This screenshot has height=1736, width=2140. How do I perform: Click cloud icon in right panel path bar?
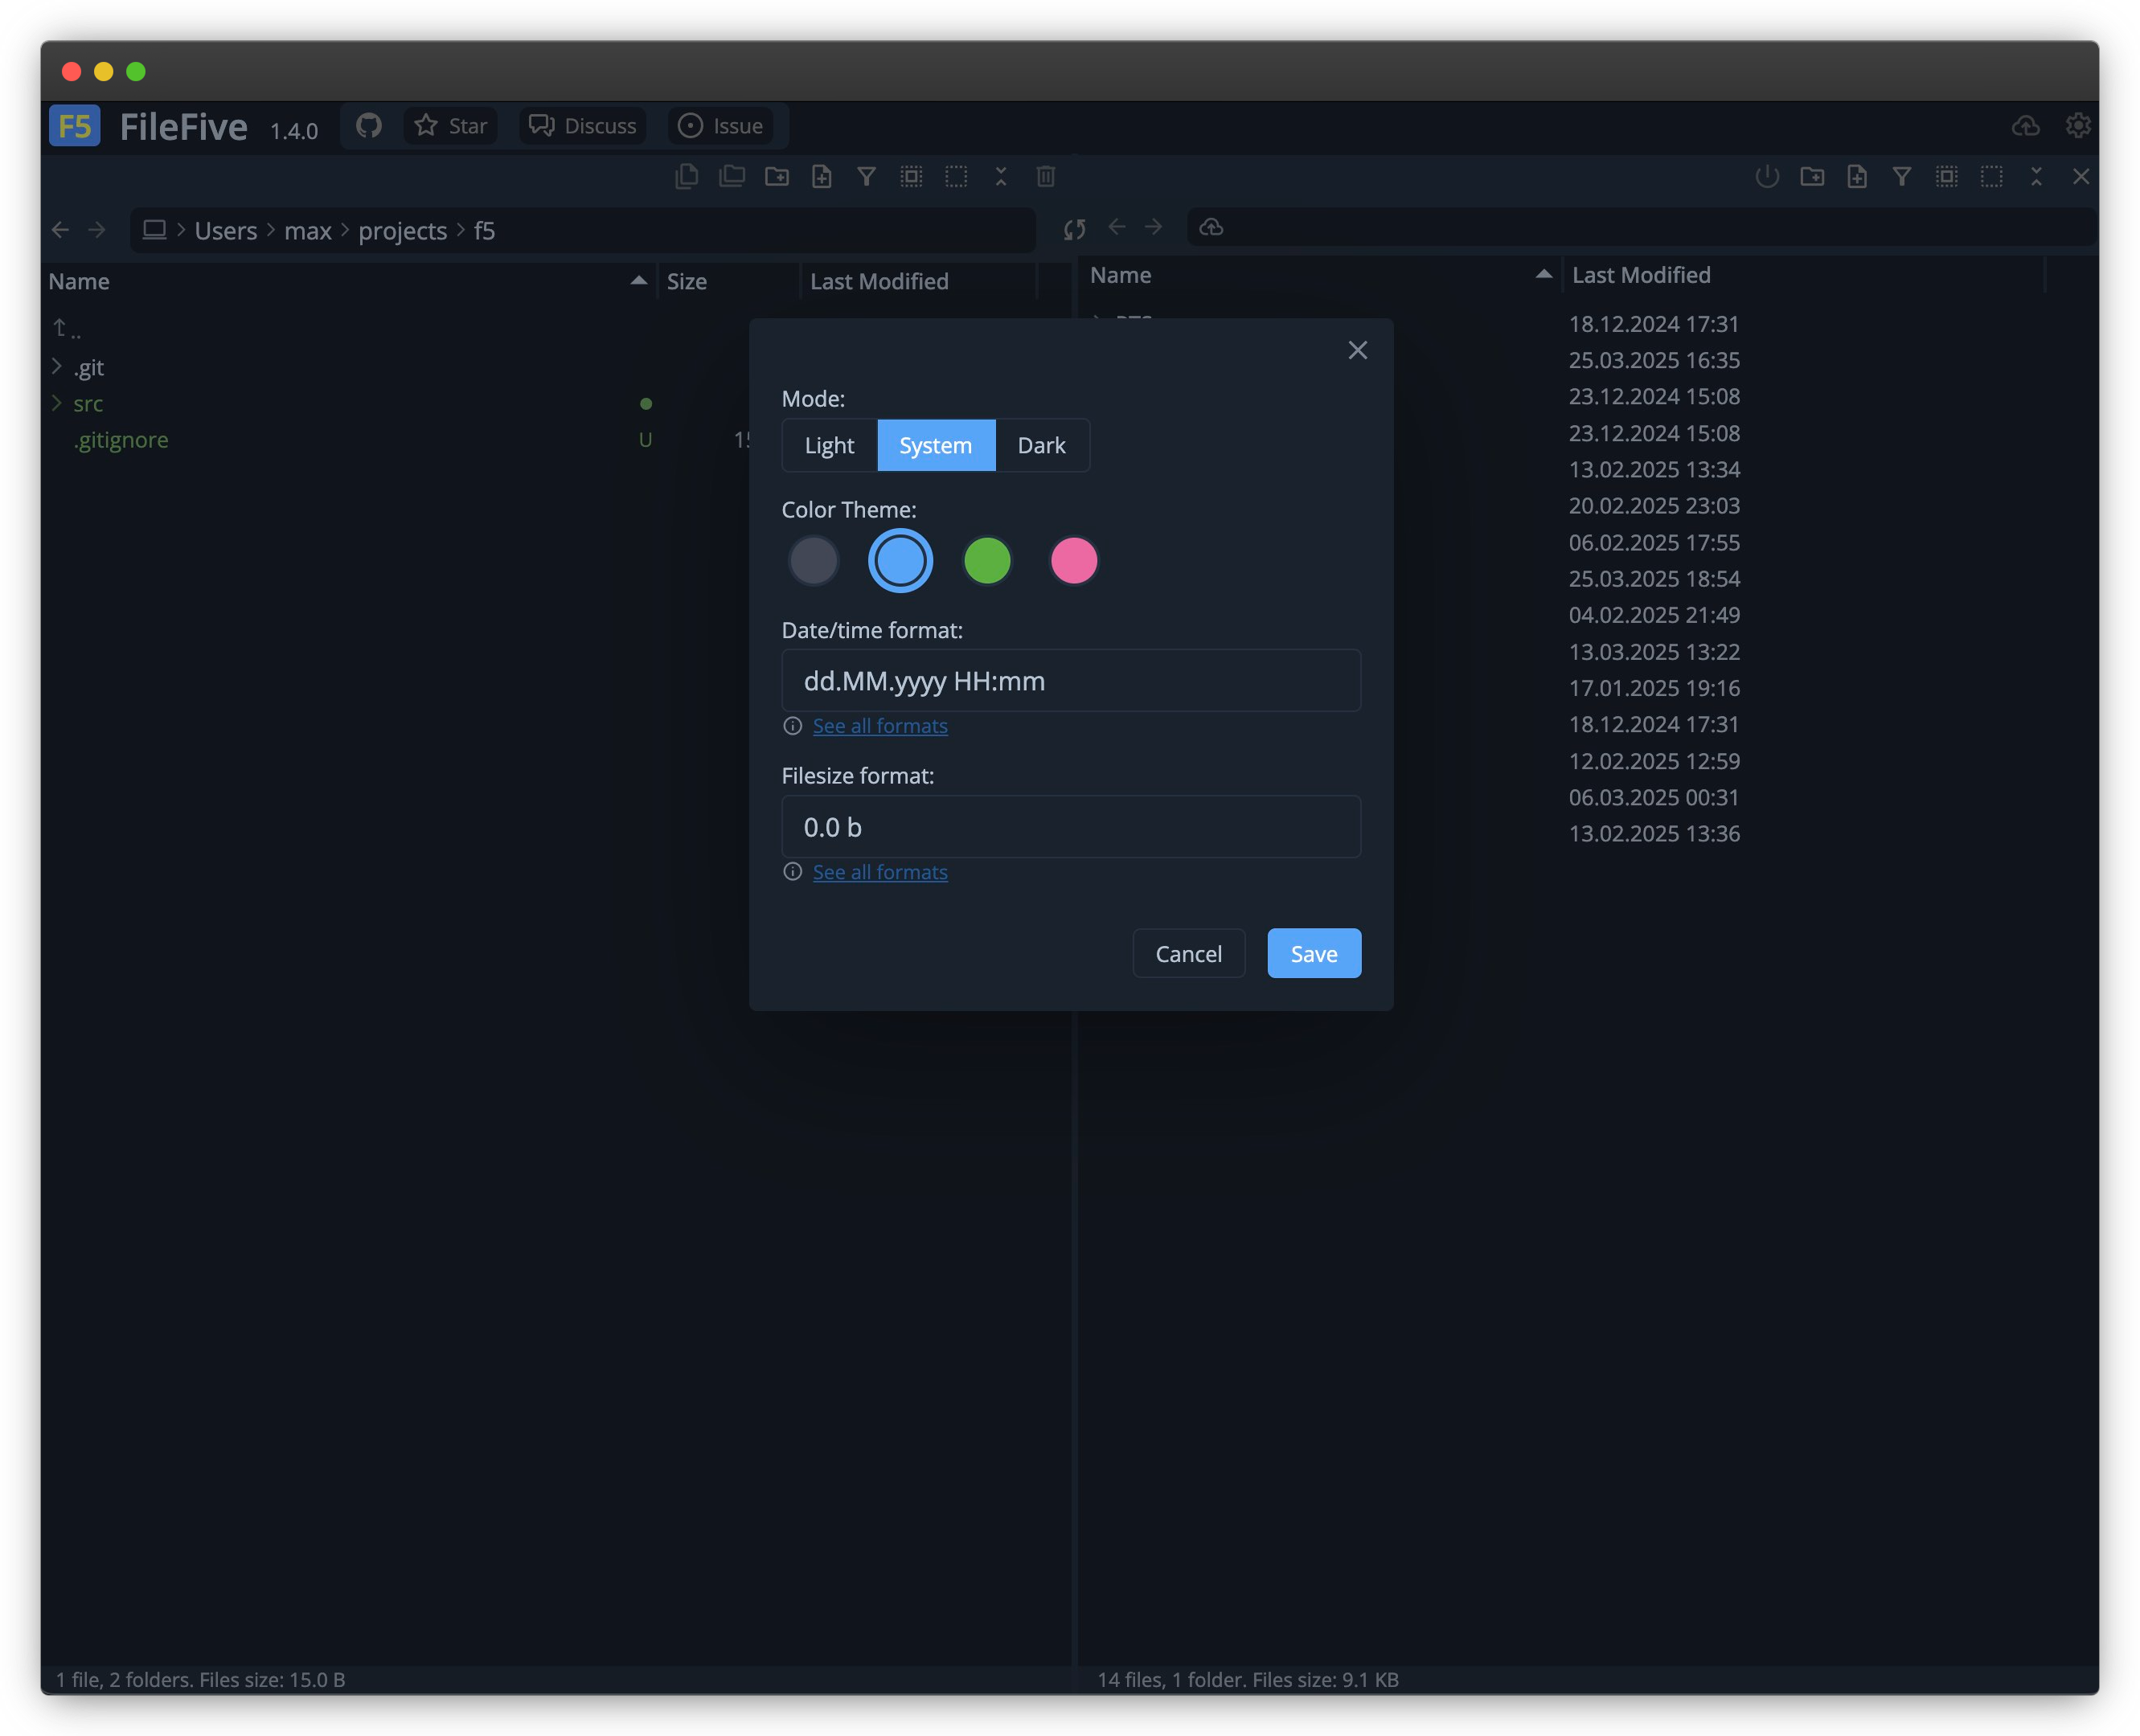click(x=1211, y=227)
